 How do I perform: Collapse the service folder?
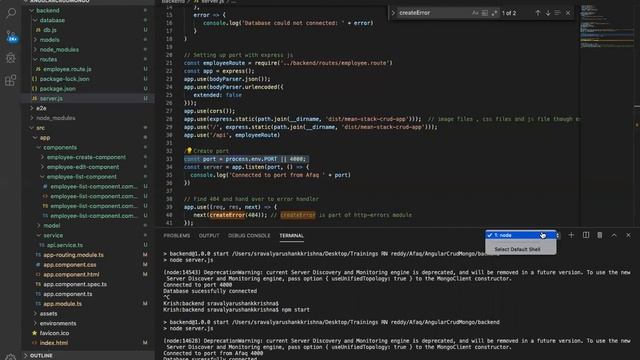53,235
